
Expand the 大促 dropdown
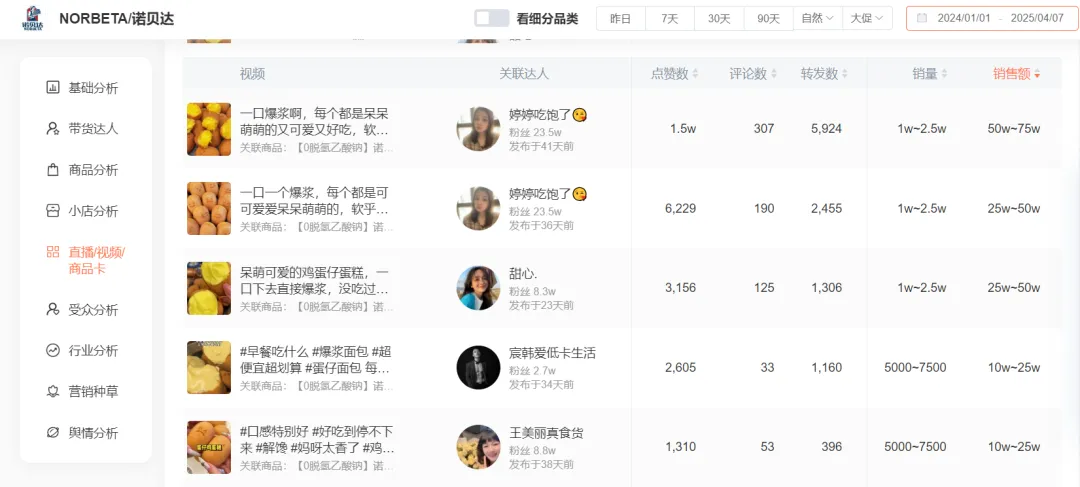[x=866, y=19]
